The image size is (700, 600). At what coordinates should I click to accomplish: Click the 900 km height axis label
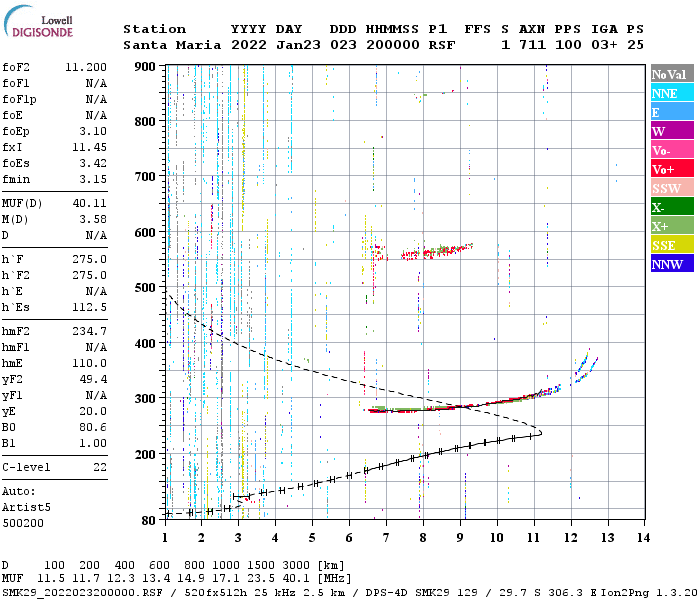click(x=145, y=67)
